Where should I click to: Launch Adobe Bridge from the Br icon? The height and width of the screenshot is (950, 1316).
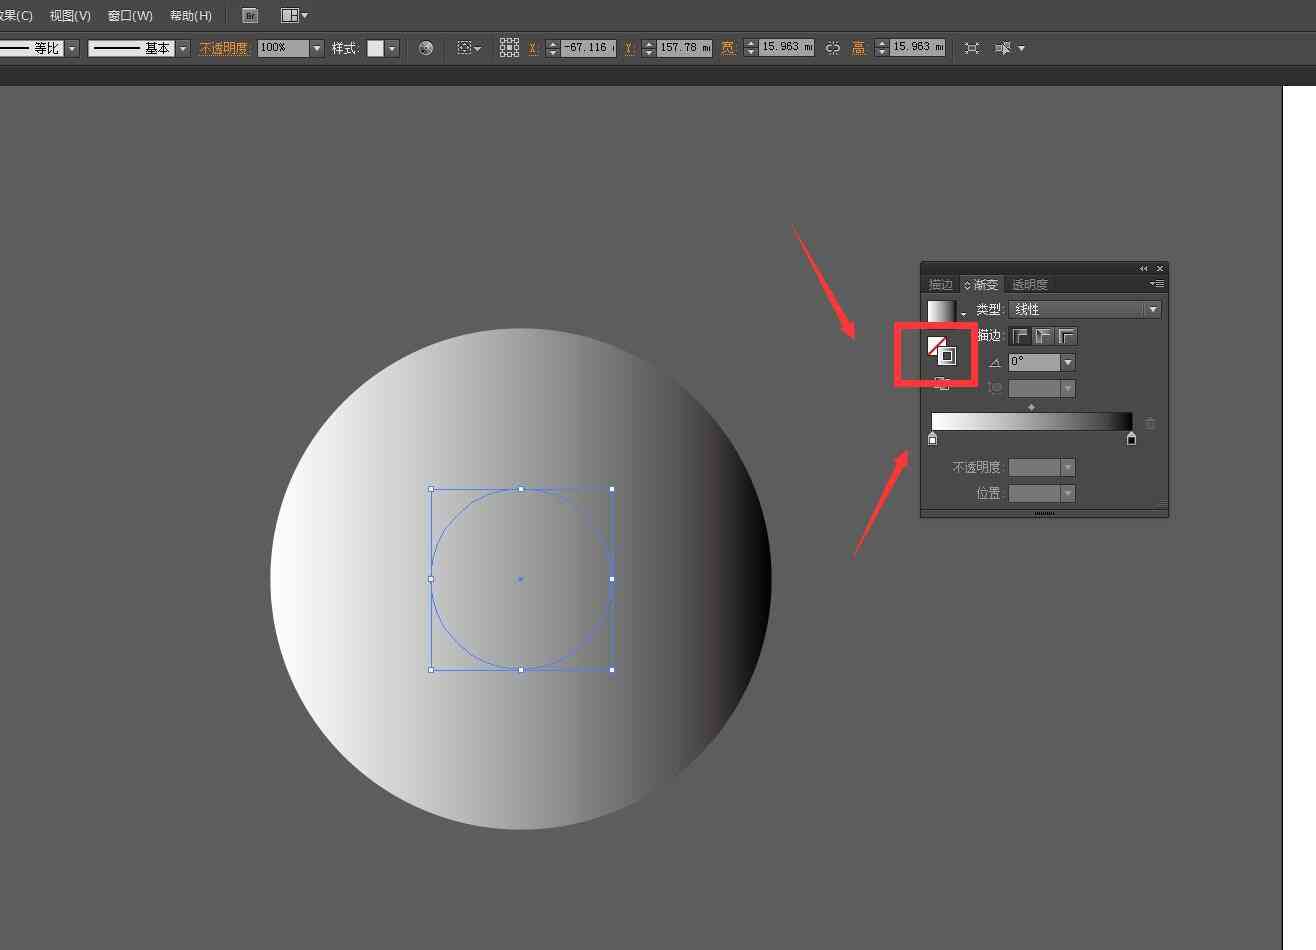(250, 15)
